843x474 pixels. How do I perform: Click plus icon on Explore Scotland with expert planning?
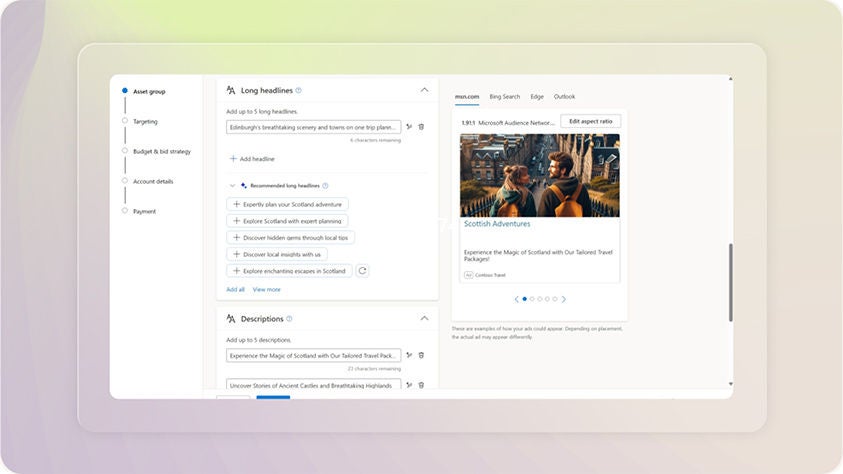[x=236, y=221]
